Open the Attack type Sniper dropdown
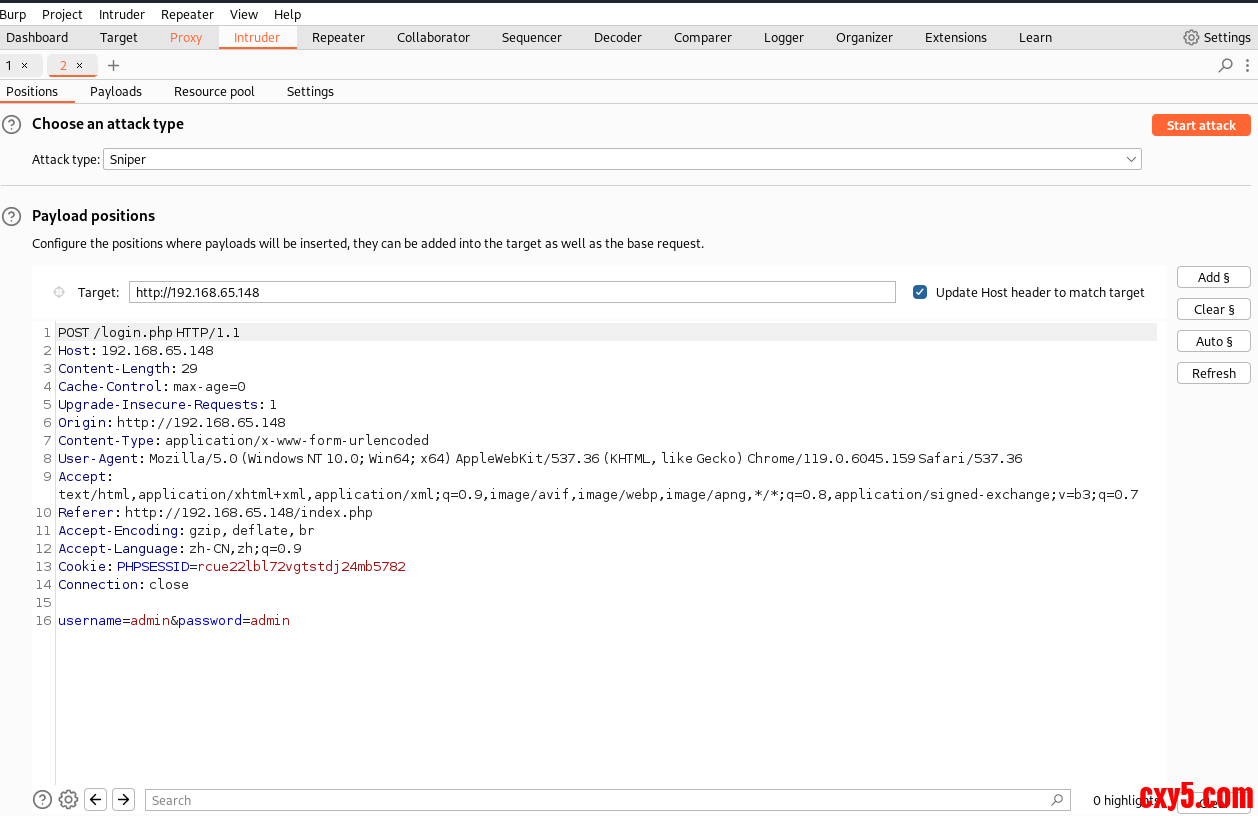This screenshot has height=816, width=1258. click(x=621, y=160)
